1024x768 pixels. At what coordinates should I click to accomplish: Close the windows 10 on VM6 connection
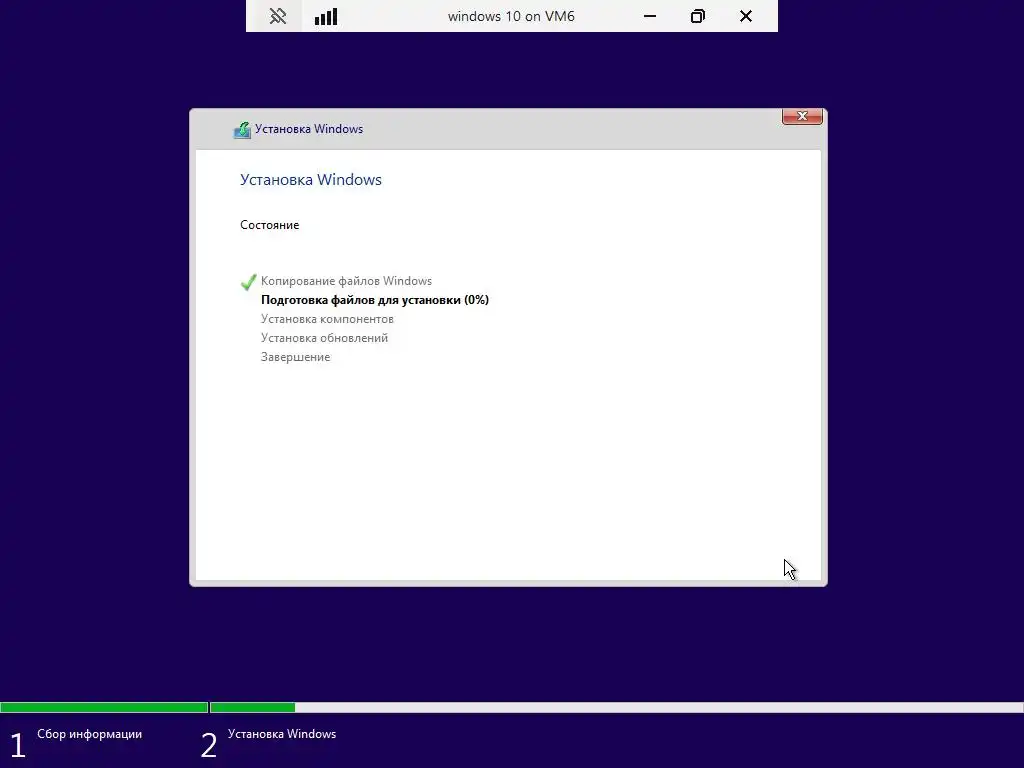(x=746, y=16)
